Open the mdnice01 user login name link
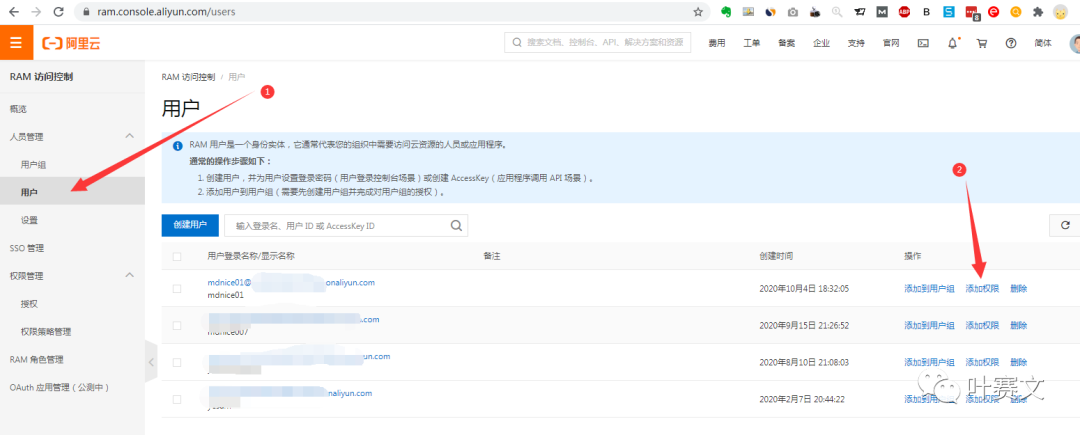The image size is (1080, 435). [291, 282]
